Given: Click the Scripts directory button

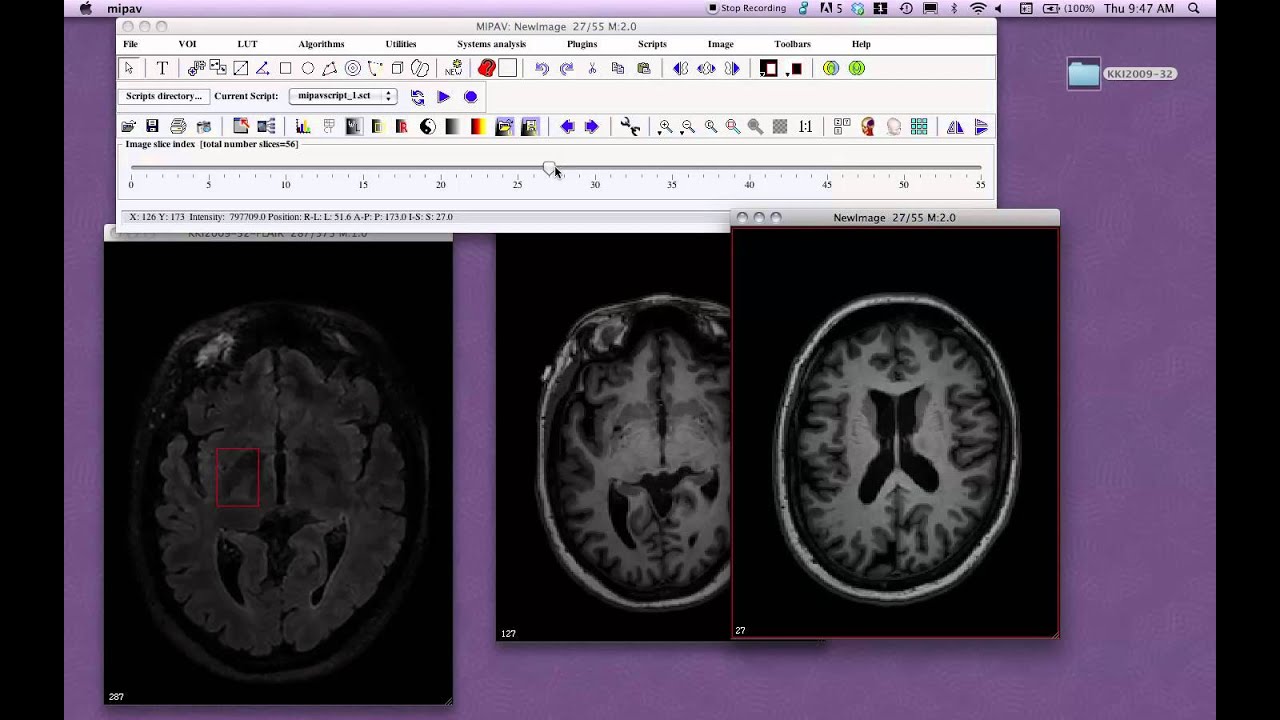Looking at the screenshot, I should tap(164, 96).
